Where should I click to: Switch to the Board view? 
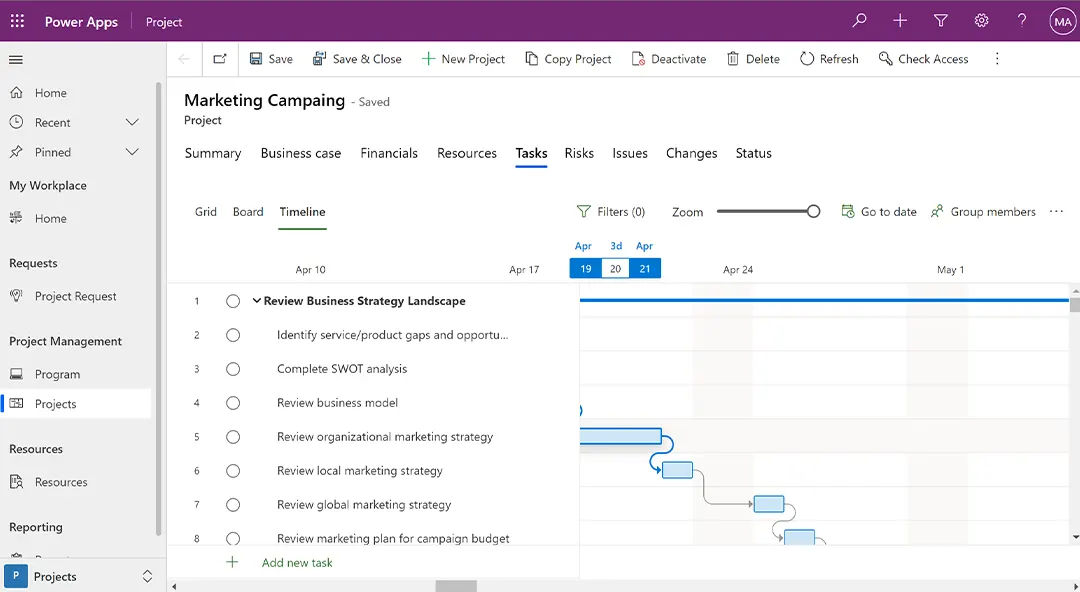point(248,212)
